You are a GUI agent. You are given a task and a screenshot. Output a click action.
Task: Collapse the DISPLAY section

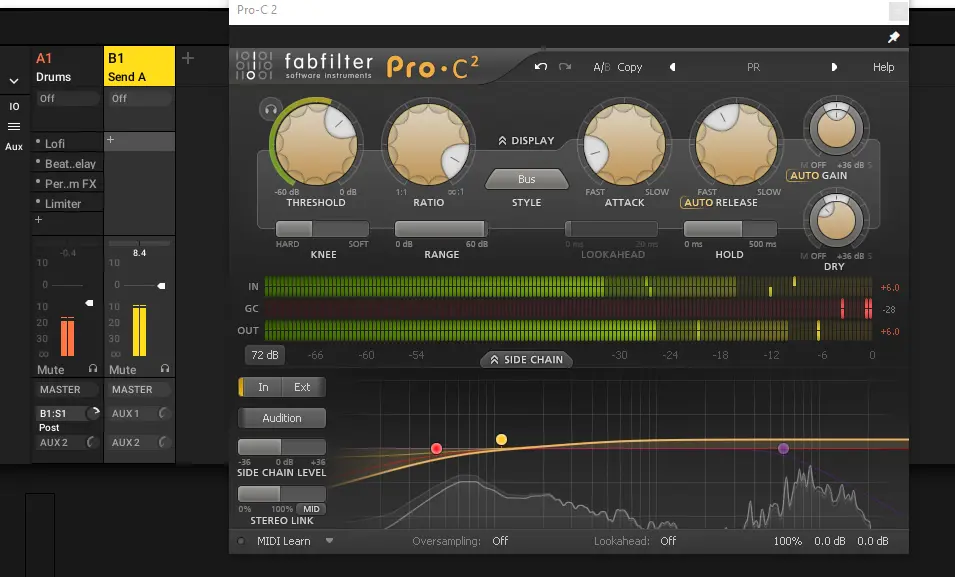coord(525,140)
